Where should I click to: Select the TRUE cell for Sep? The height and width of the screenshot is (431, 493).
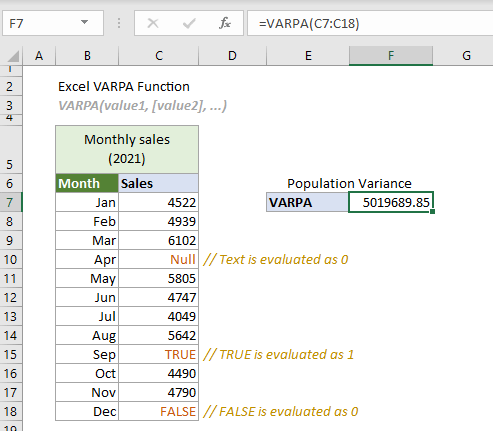[x=158, y=354]
